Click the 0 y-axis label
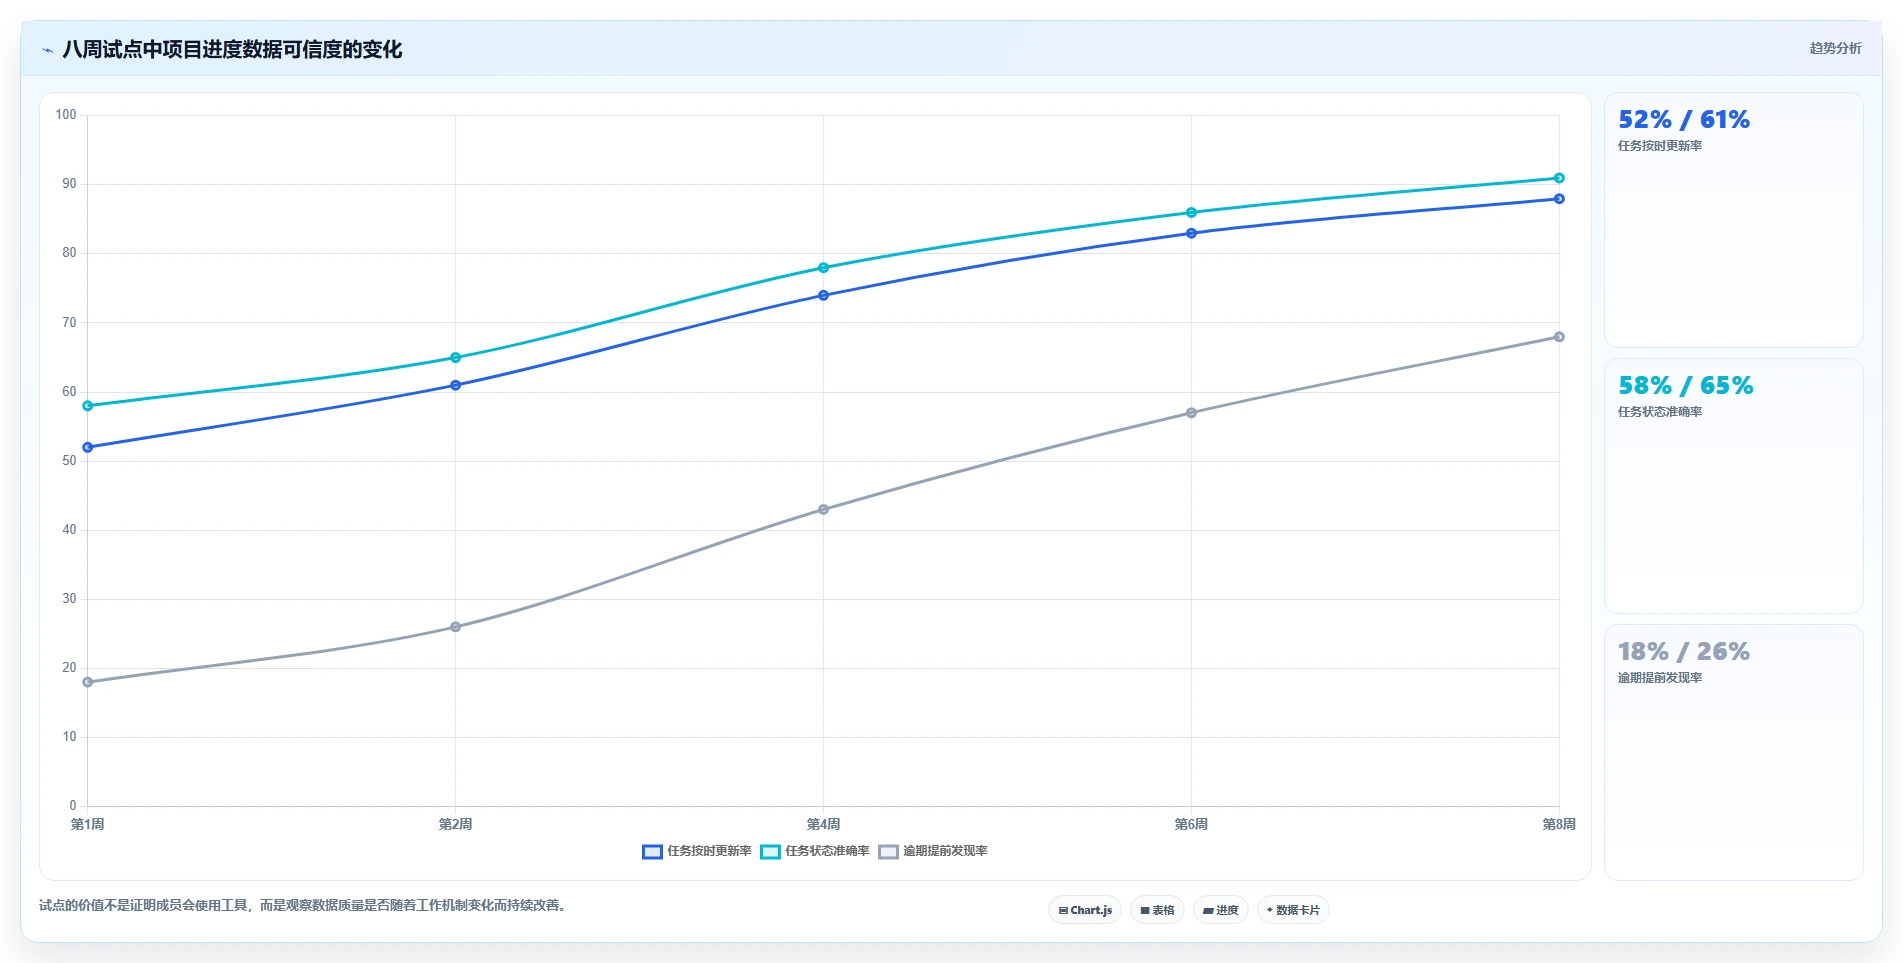1903x963 pixels. [73, 806]
